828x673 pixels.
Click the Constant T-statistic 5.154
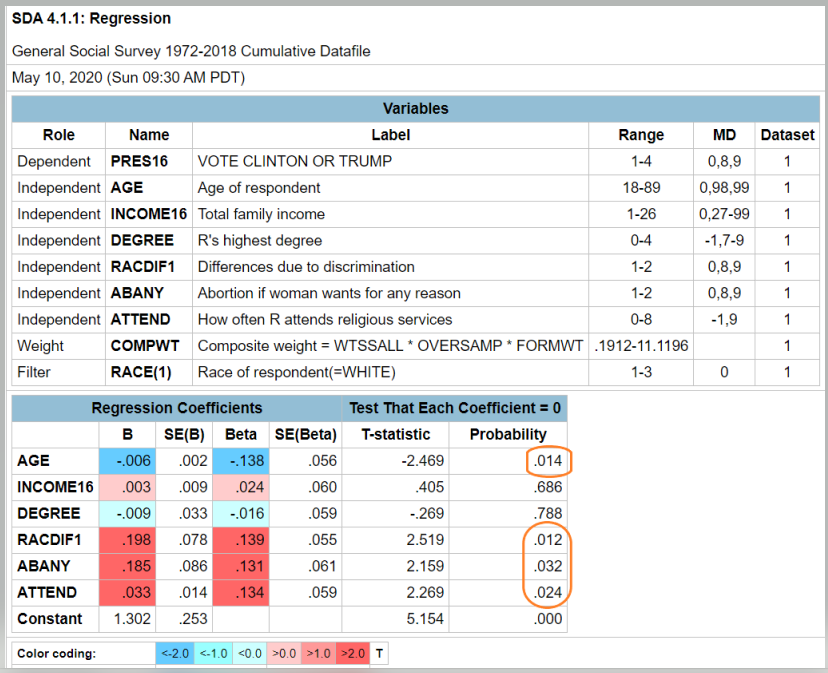425,619
